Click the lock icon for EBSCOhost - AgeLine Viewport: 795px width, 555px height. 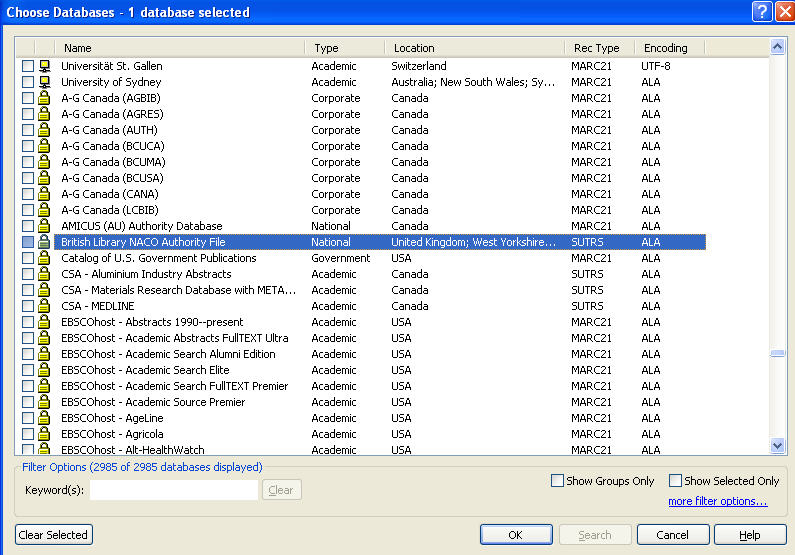click(45, 418)
